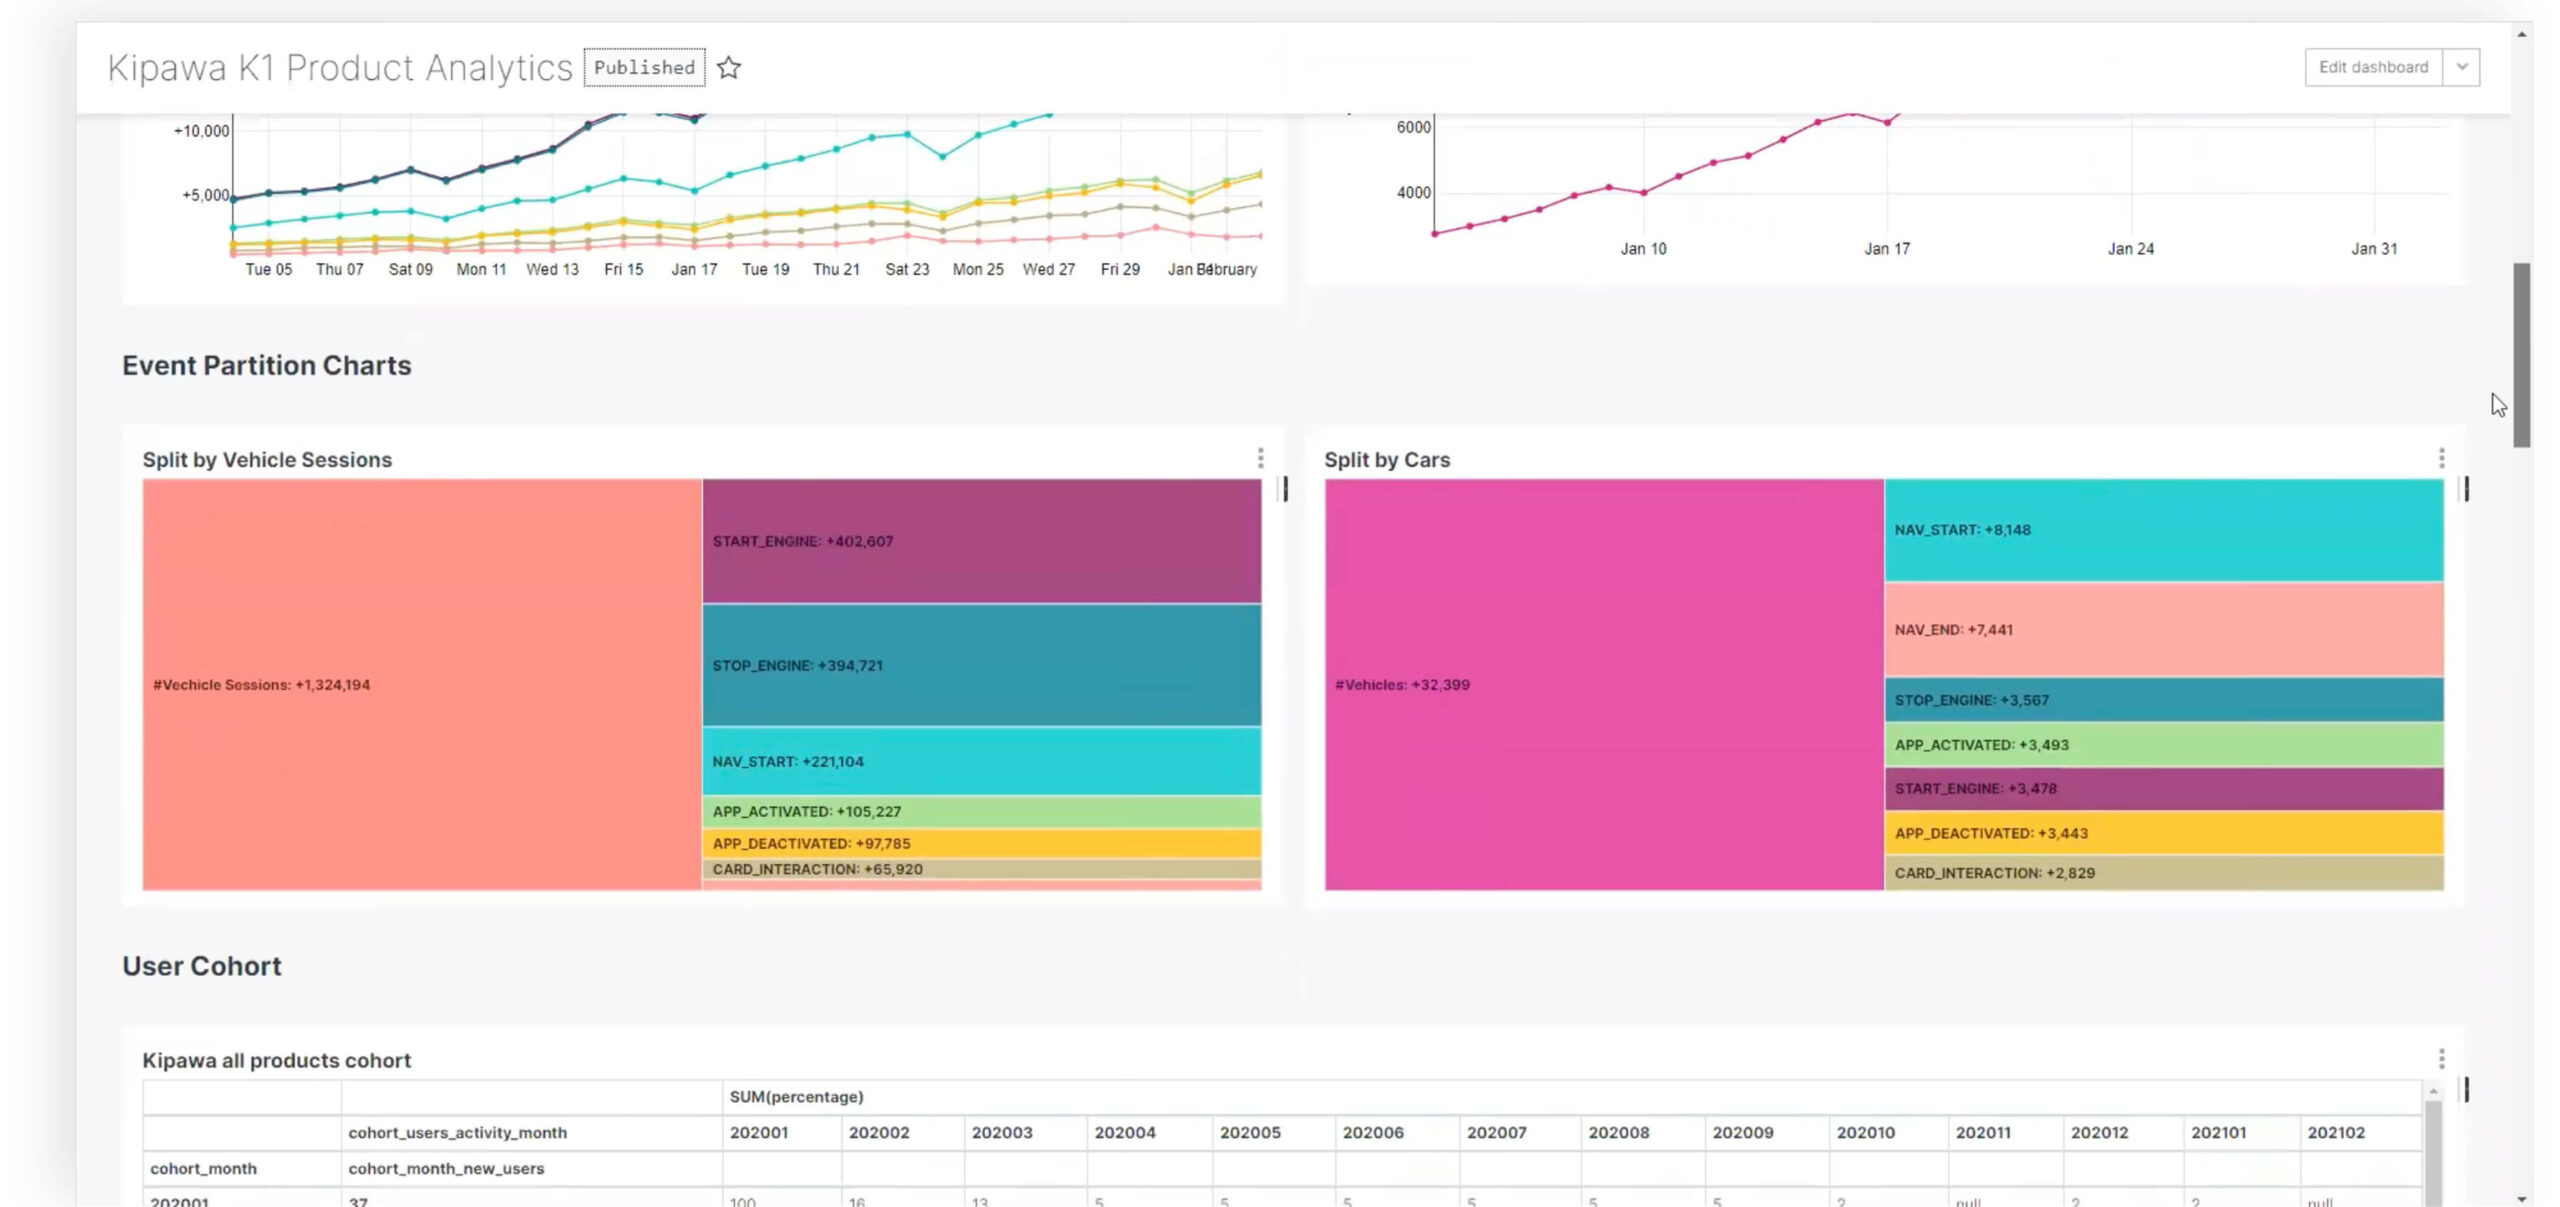Click the Edit dashboard button
Screen dimensions: 2560x1207
pyautogui.click(x=2372, y=67)
